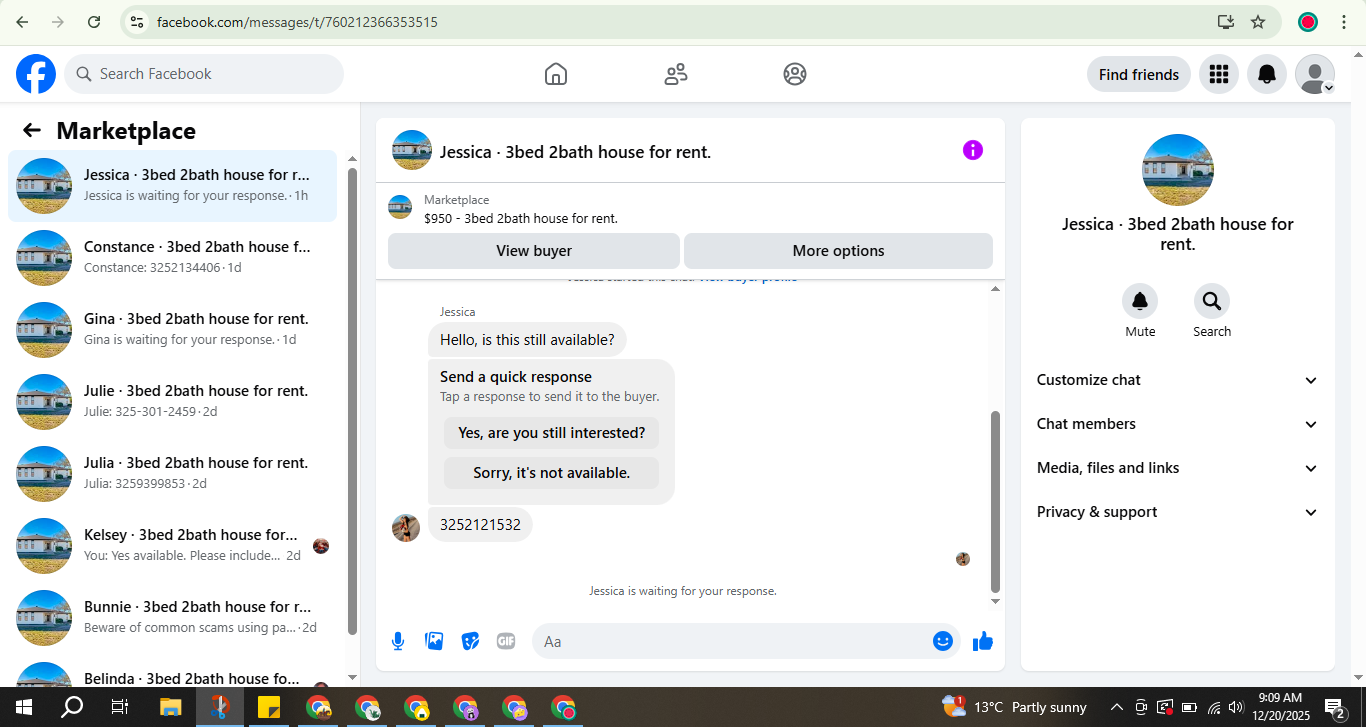Send quick reply "Yes, are you still interested?"
This screenshot has height=727, width=1366.
(x=552, y=433)
